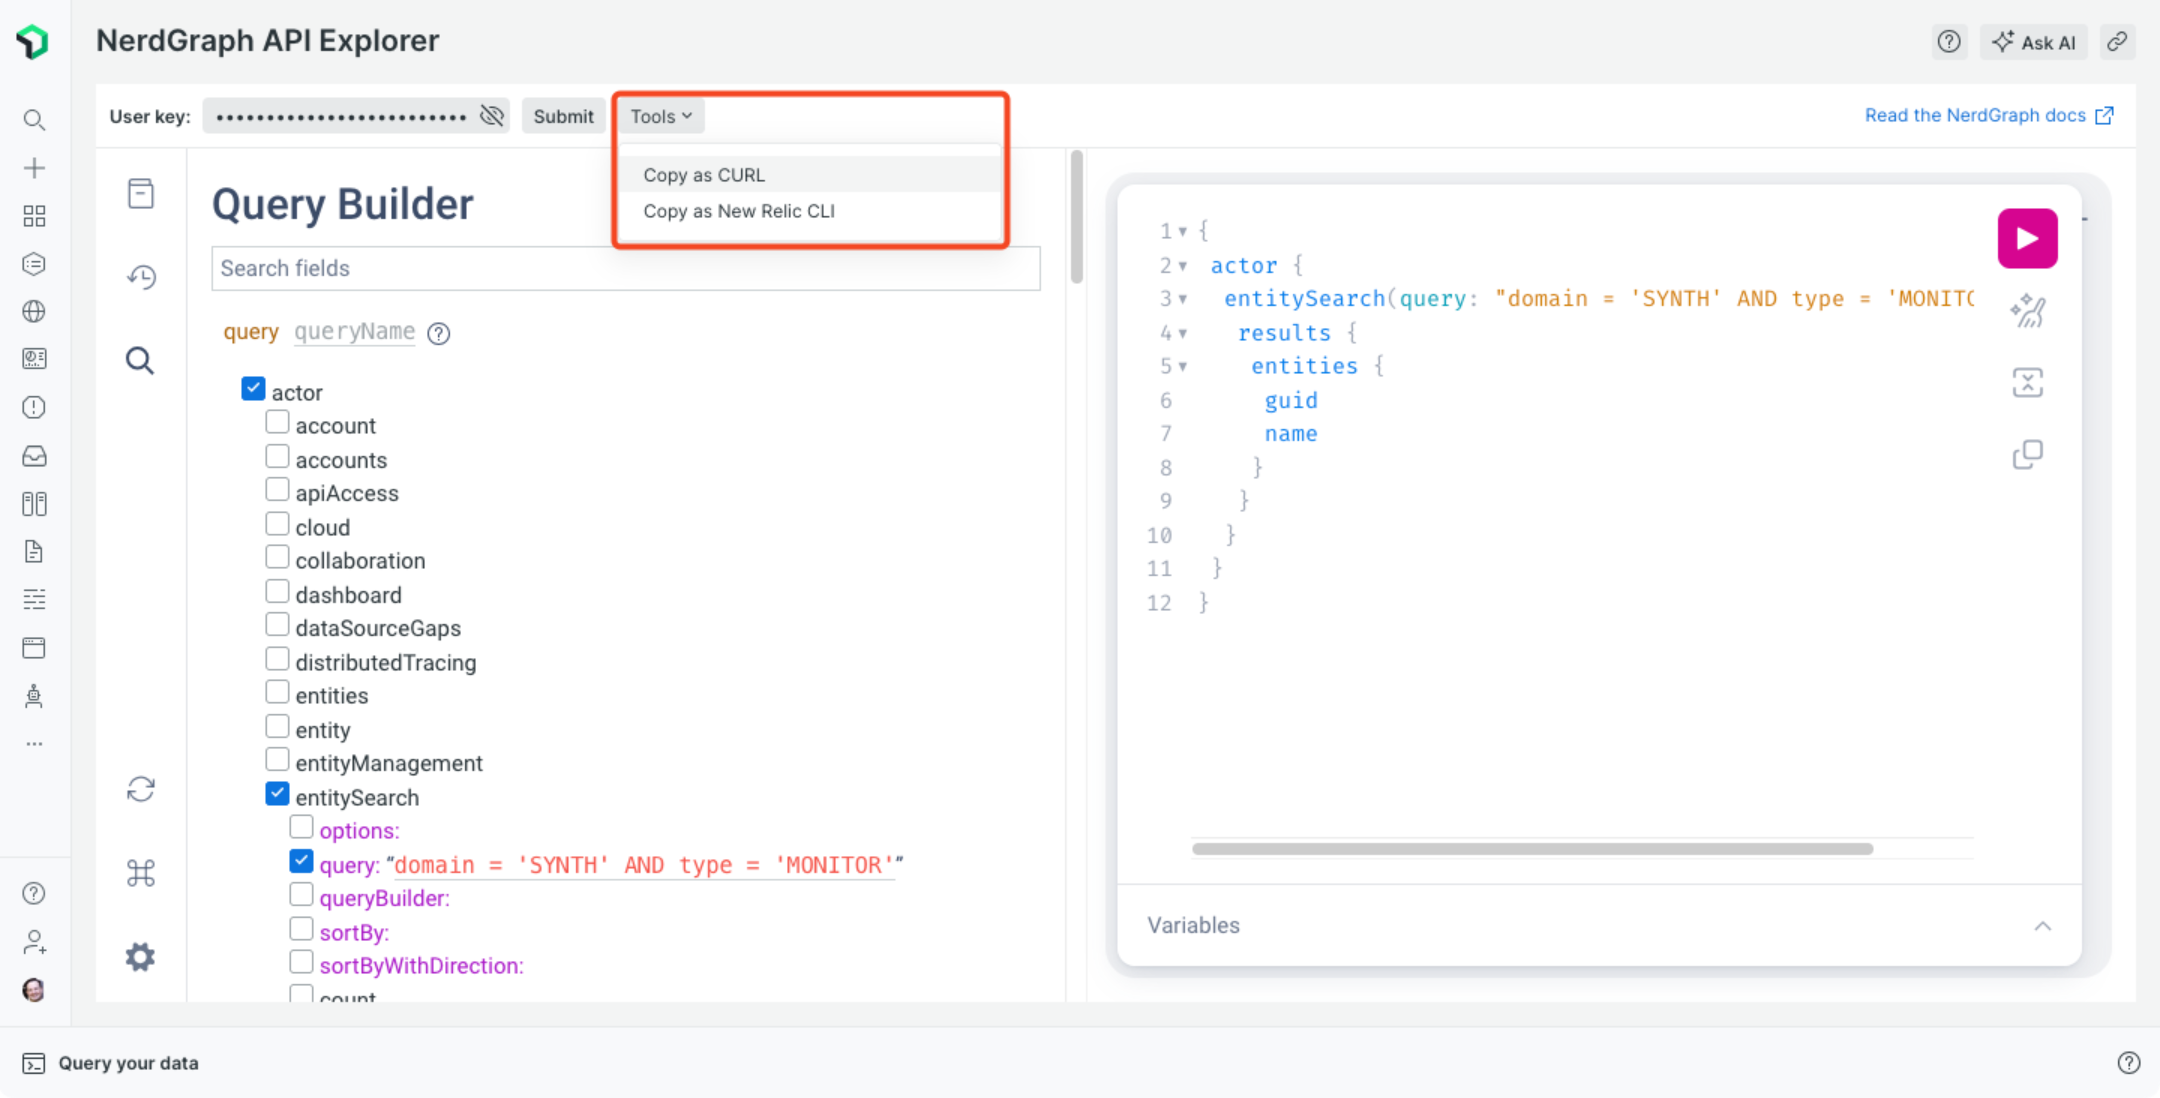
Task: Select Copy as New Relic CLI
Action: click(x=810, y=211)
